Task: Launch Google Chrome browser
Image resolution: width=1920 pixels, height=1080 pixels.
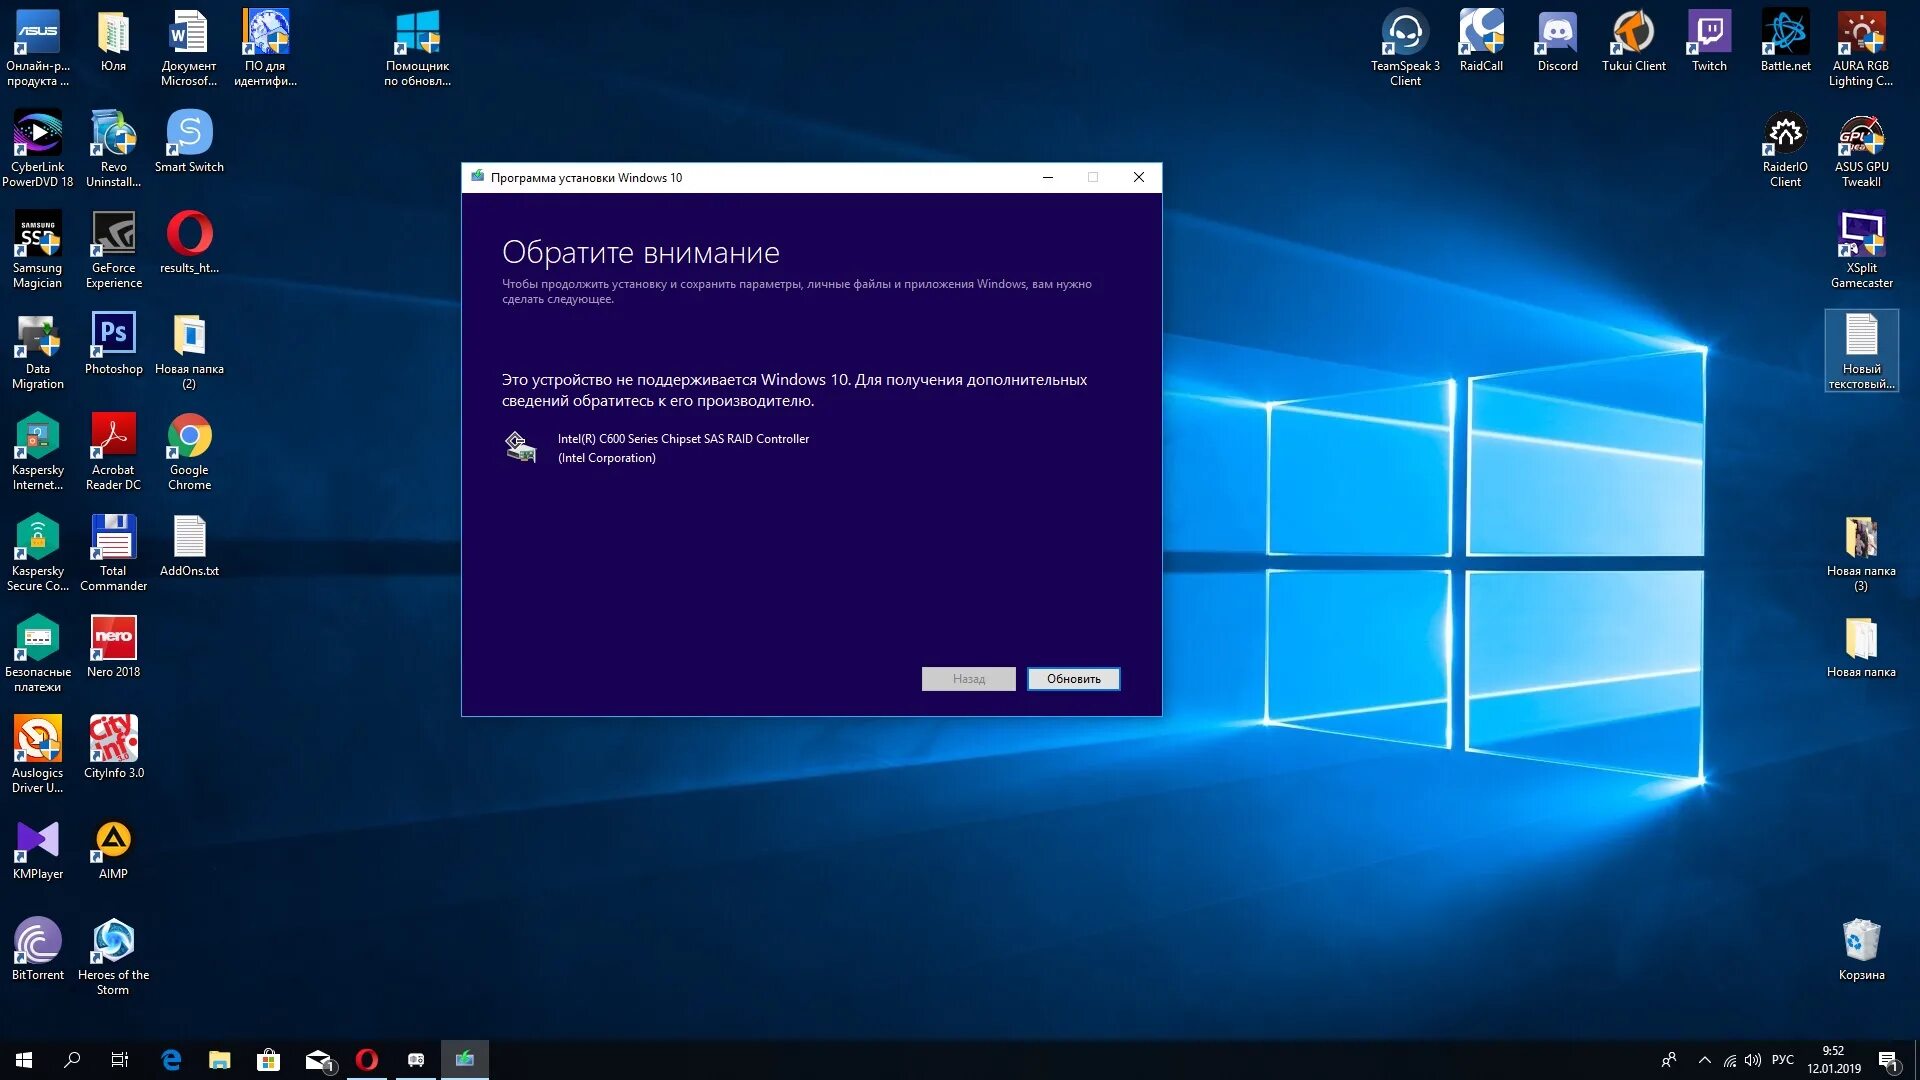Action: [x=190, y=452]
